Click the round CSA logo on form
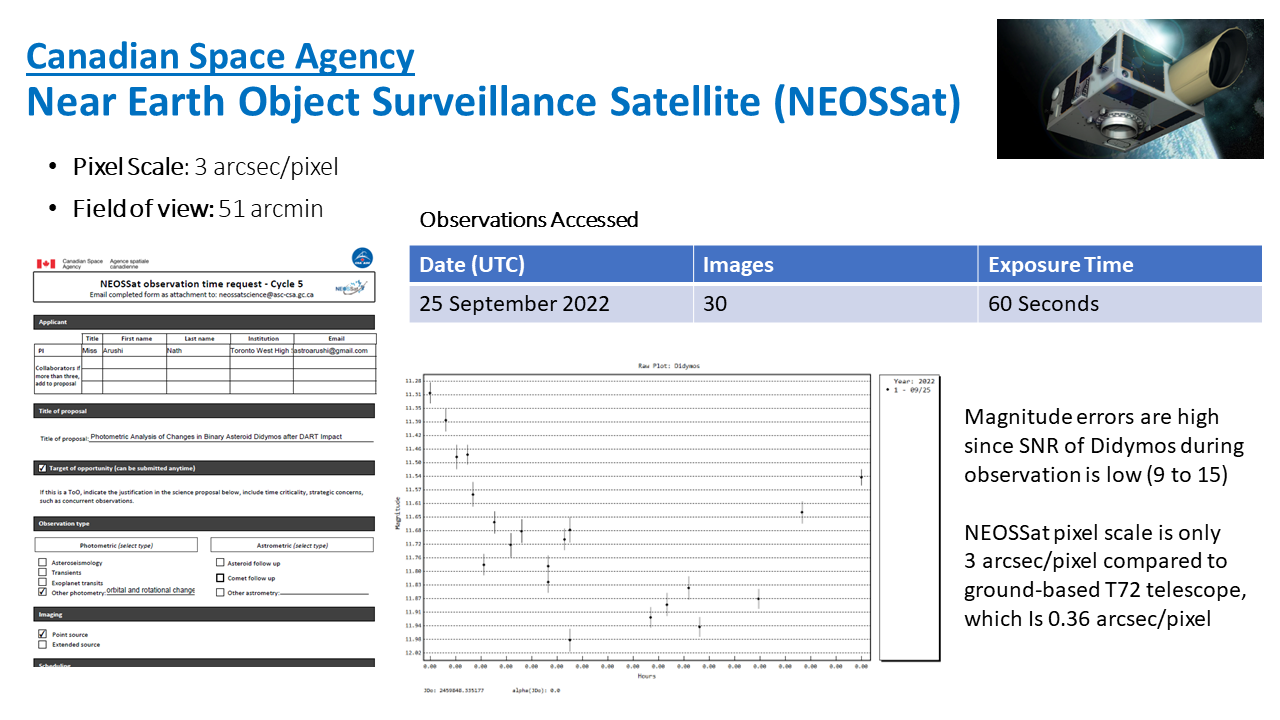 click(362, 259)
